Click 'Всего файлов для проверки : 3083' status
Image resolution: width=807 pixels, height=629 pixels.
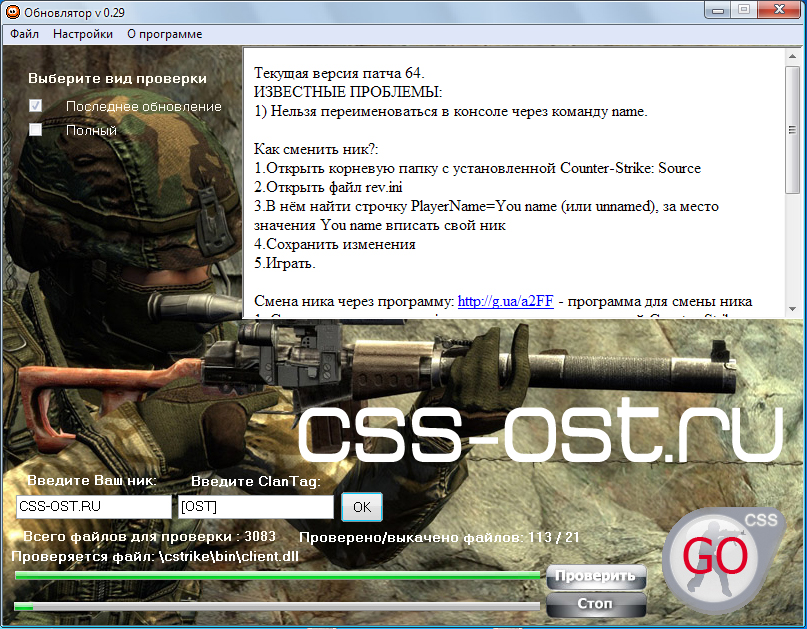tap(149, 536)
